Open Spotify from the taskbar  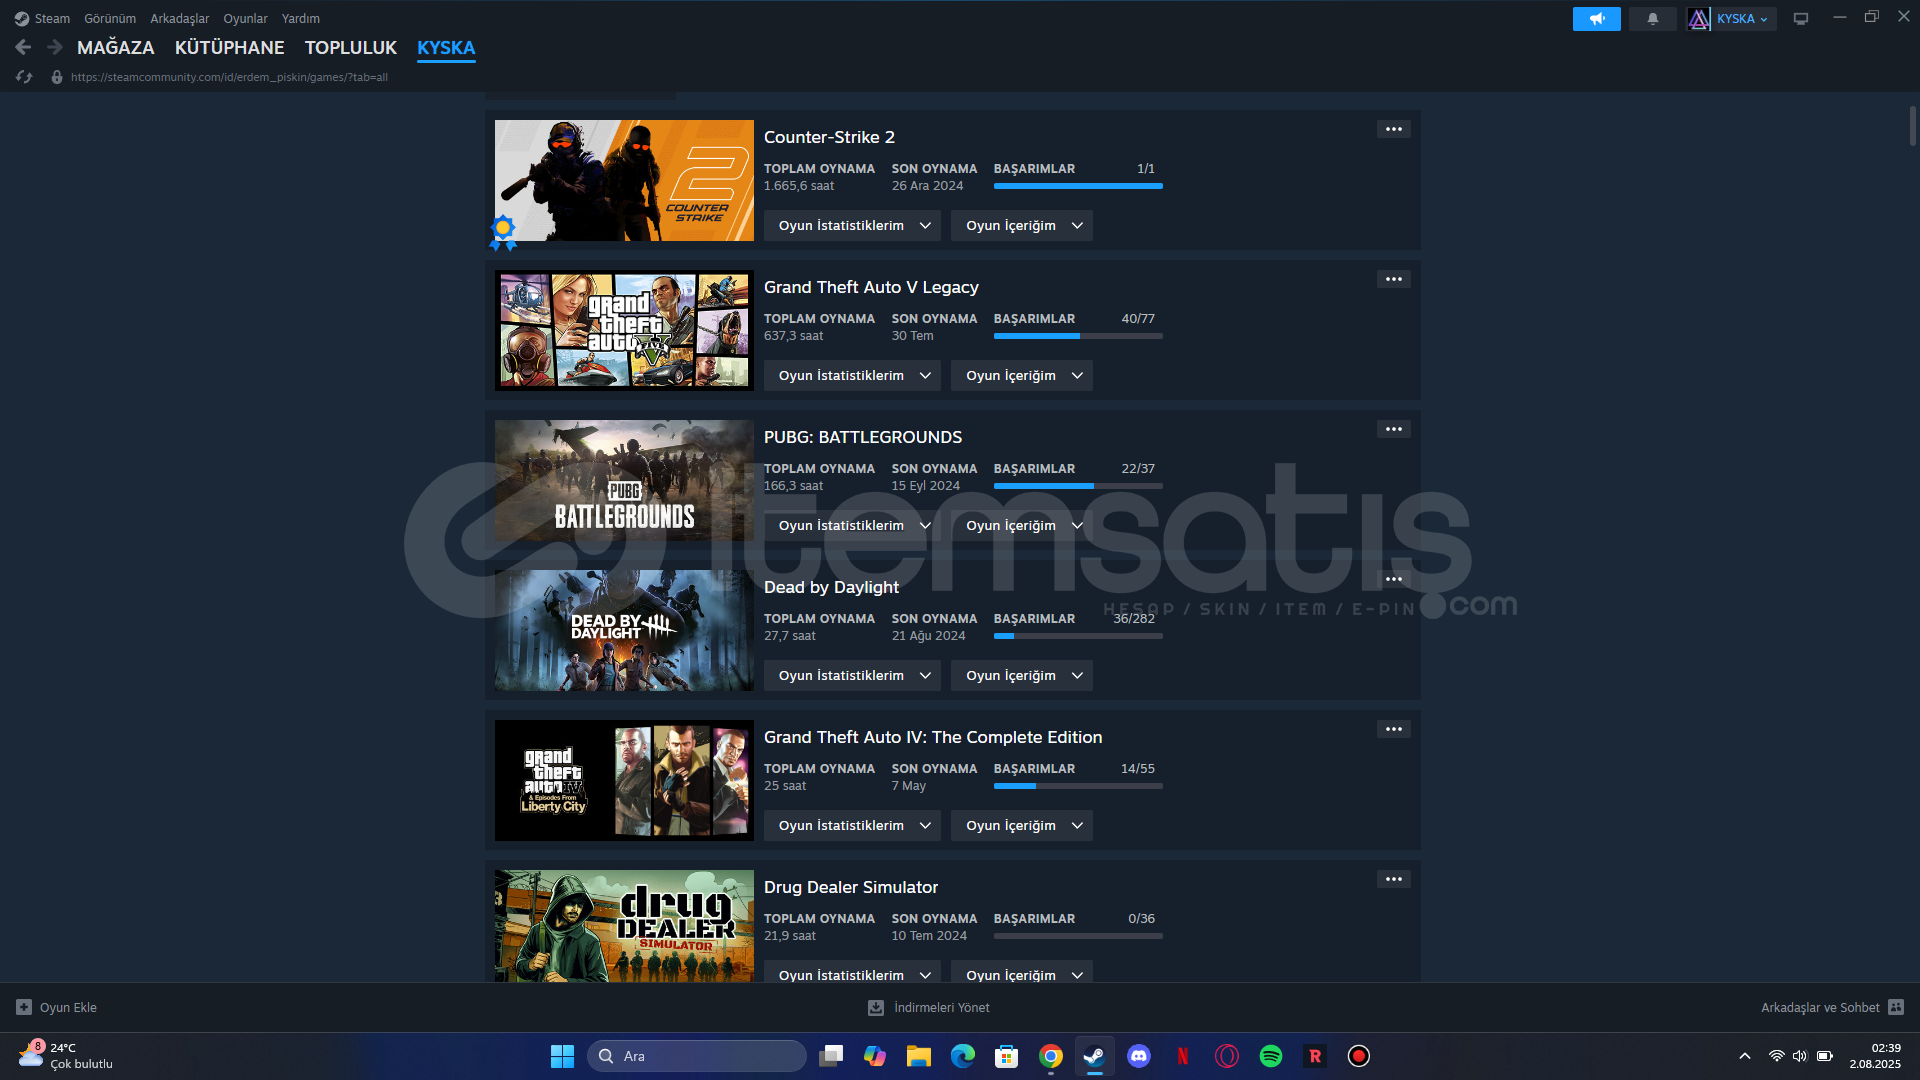[1271, 1056]
